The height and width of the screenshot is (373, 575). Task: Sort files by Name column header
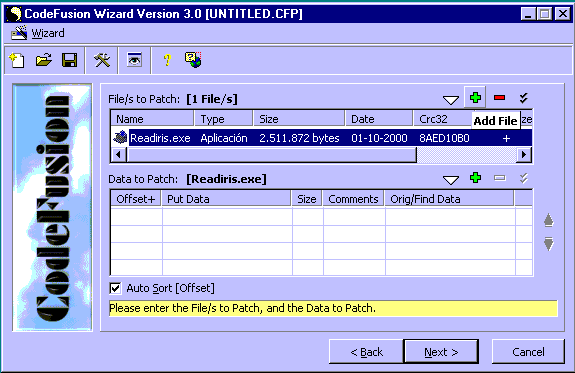point(152,119)
